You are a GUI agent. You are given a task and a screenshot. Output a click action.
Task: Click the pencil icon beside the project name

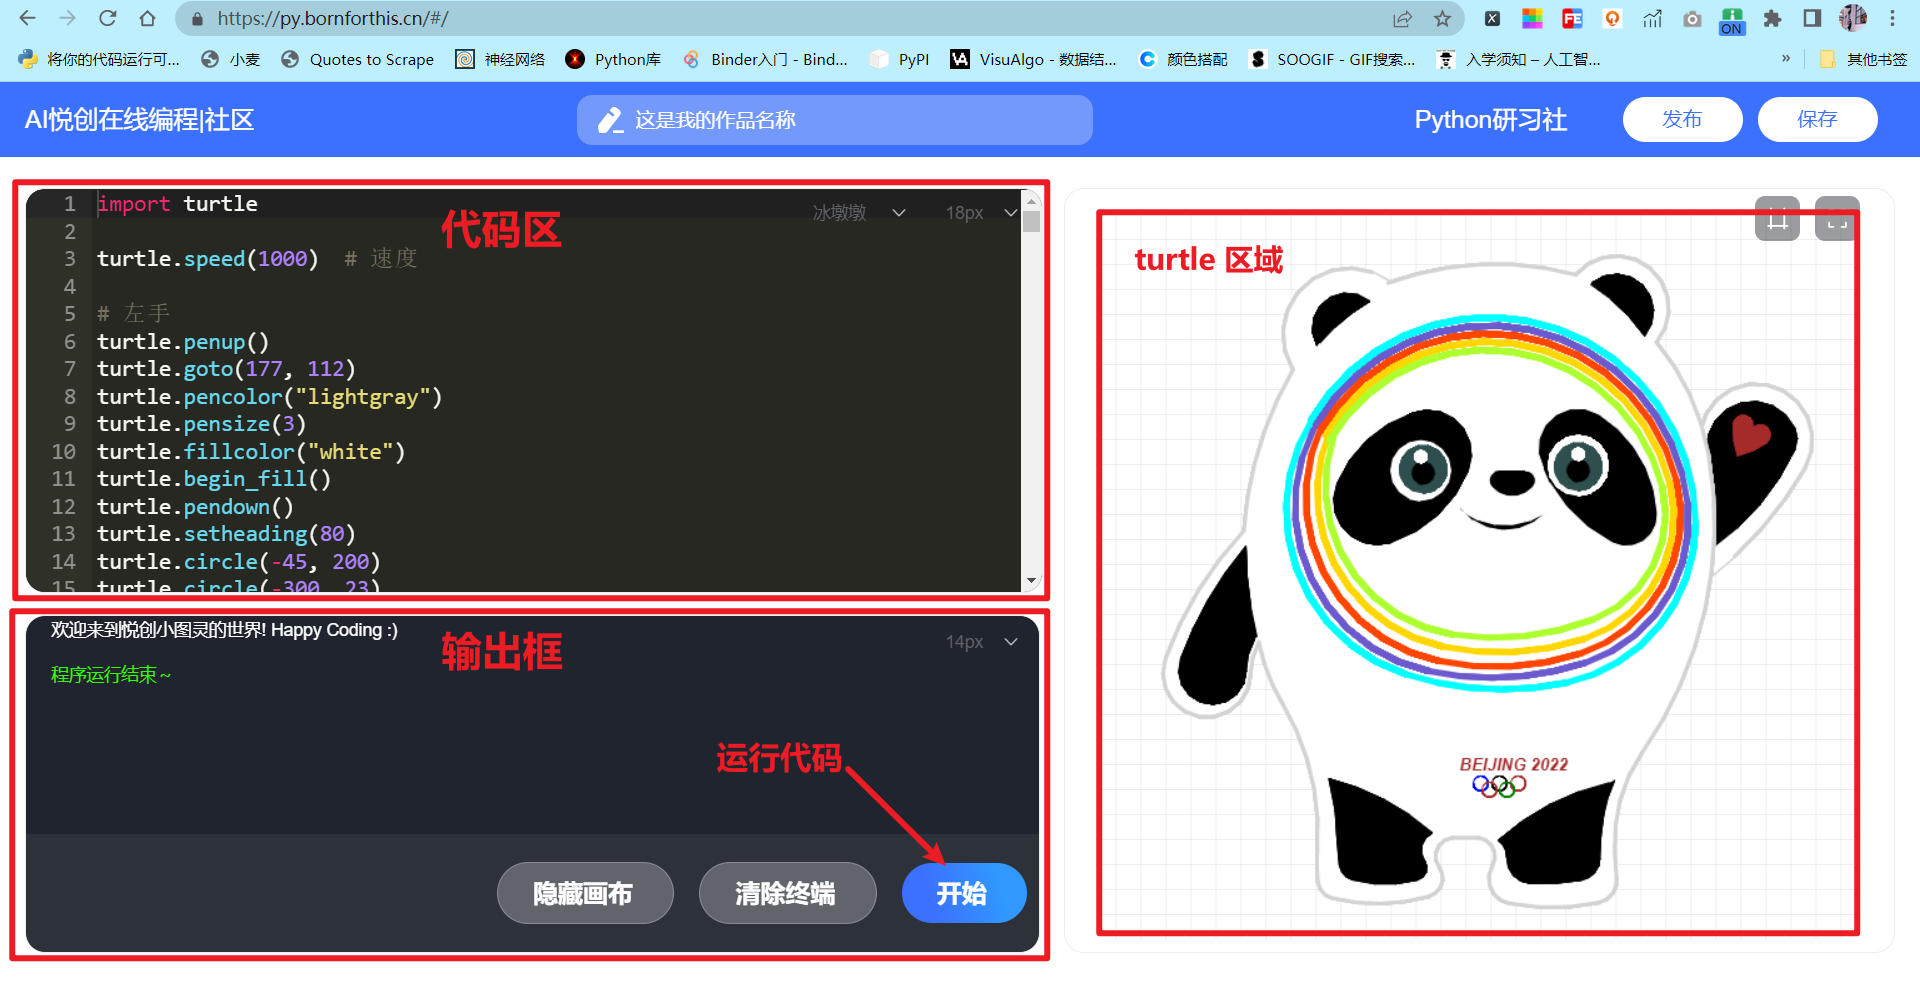[x=610, y=120]
